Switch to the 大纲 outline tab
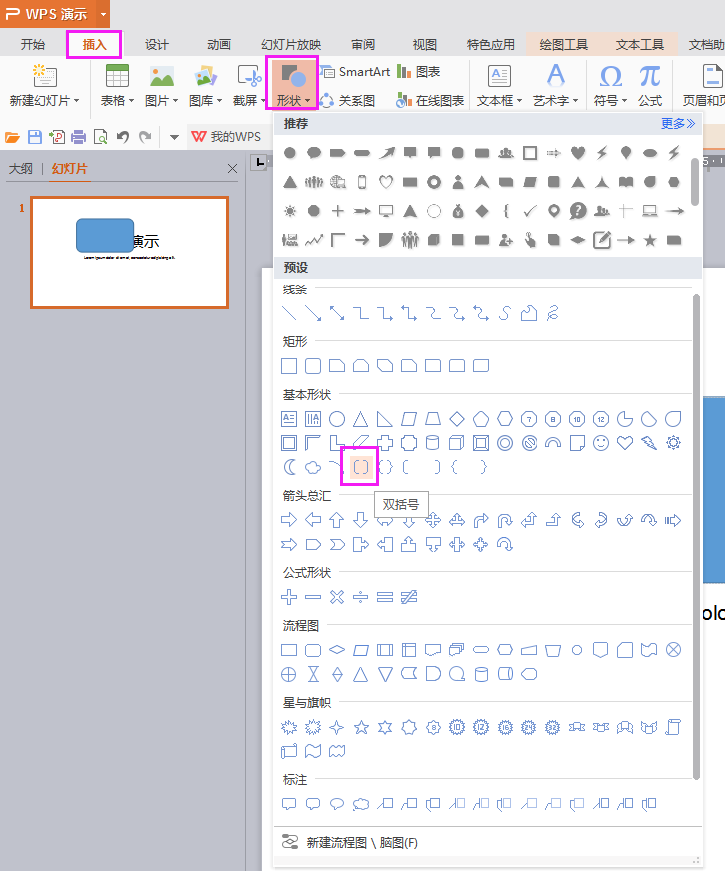 (21, 169)
